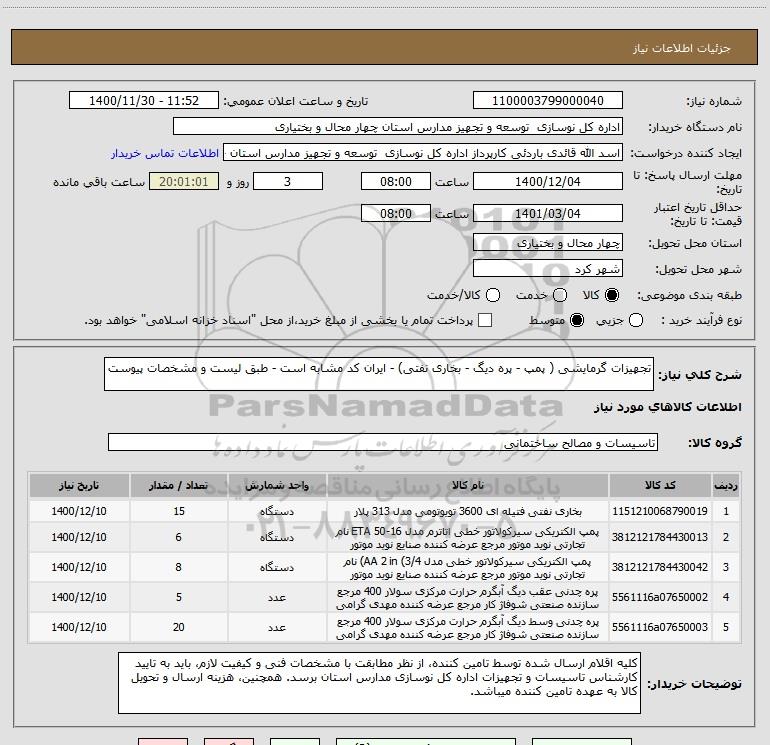Select the کالا radio button

(x=612, y=295)
